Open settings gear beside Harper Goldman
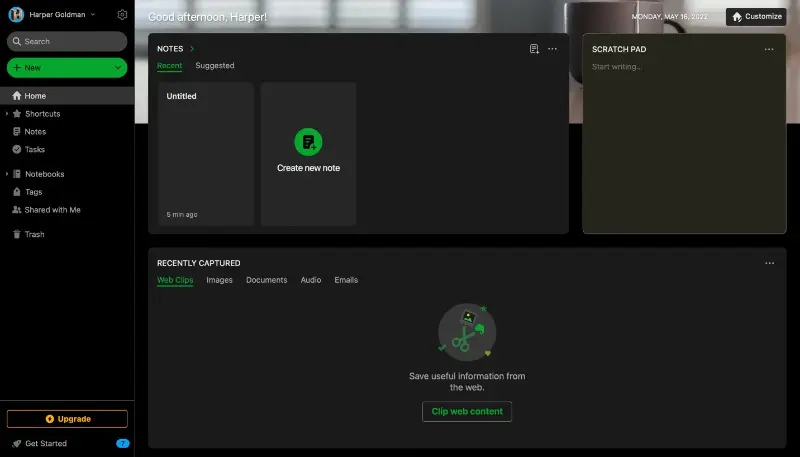This screenshot has width=800, height=457. tap(122, 15)
